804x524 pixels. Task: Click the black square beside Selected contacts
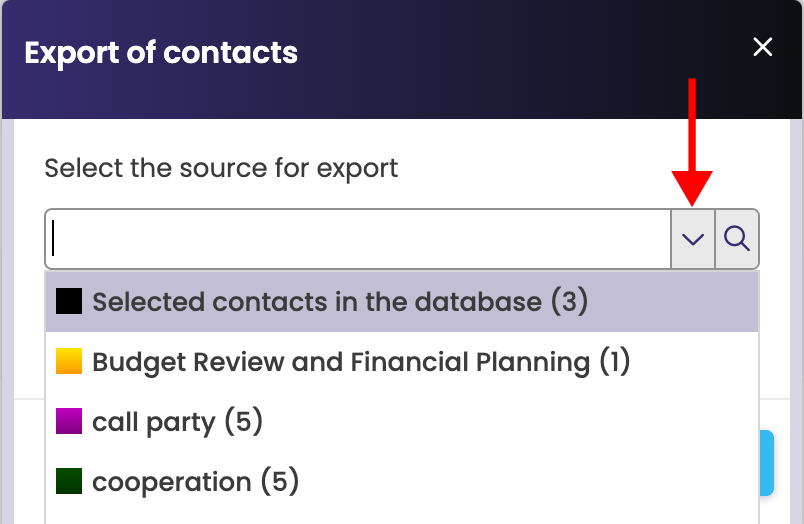coord(69,301)
